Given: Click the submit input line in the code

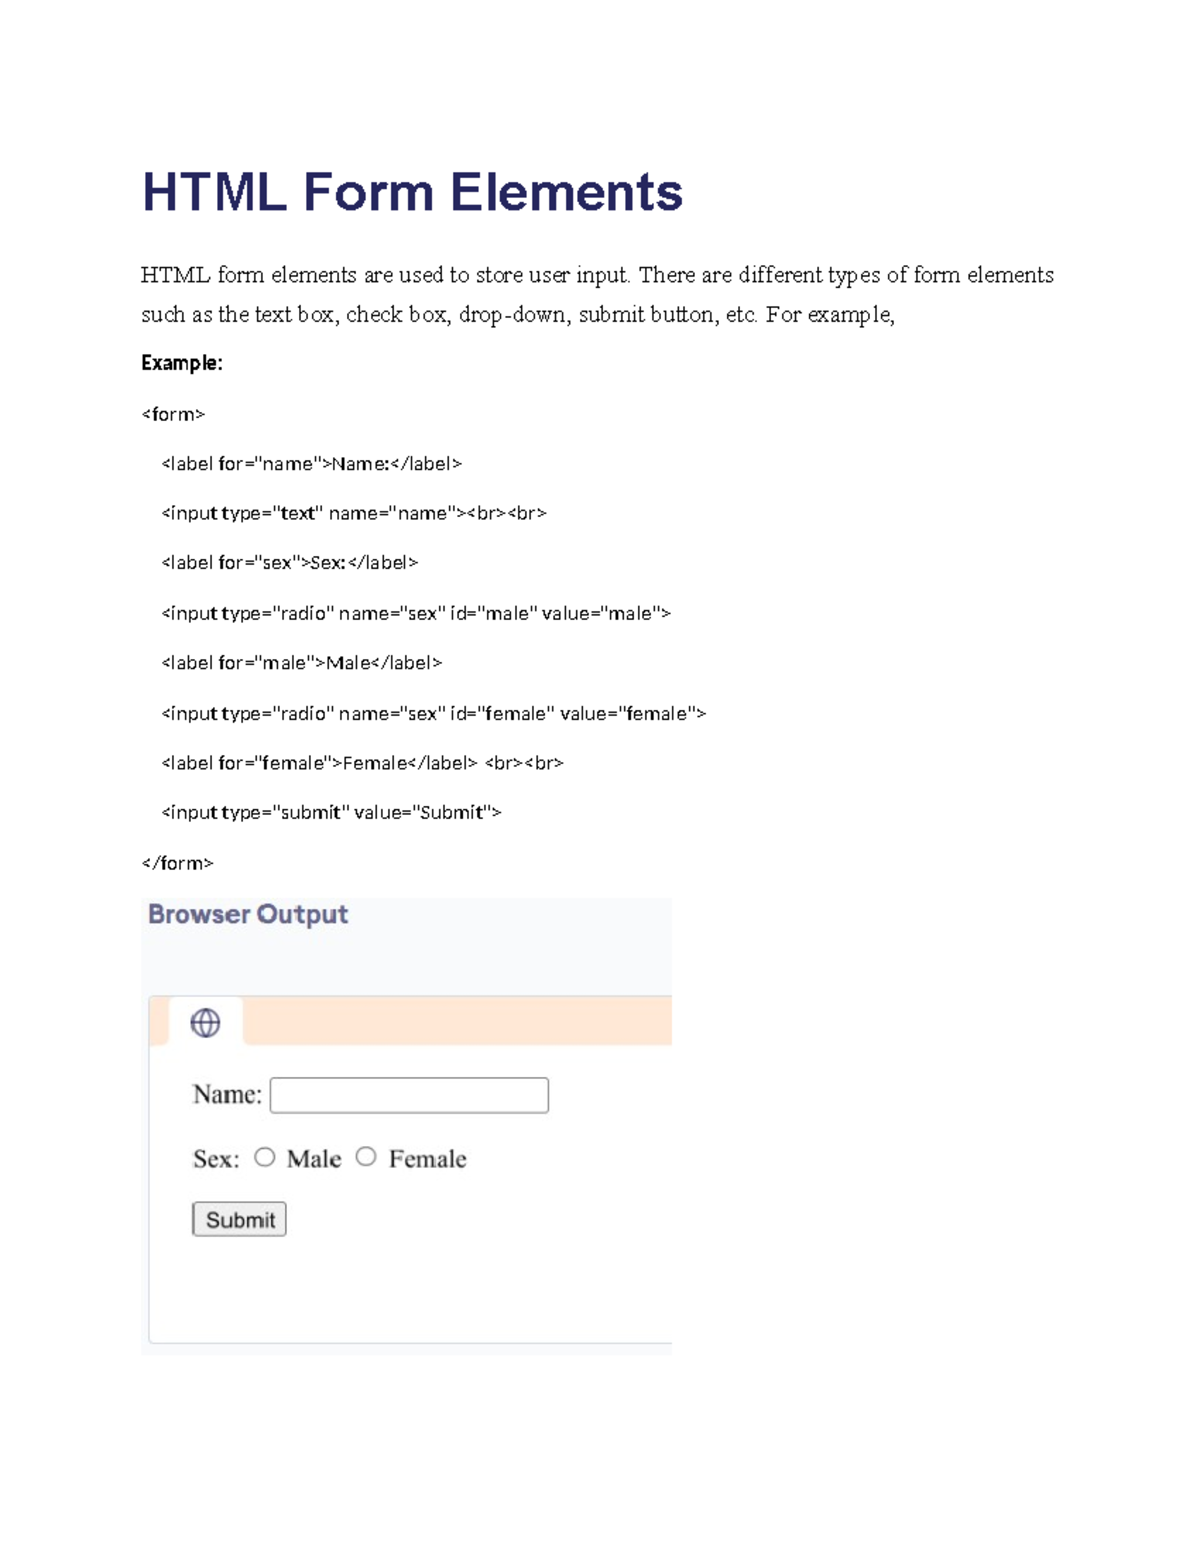Looking at the screenshot, I should (x=331, y=812).
